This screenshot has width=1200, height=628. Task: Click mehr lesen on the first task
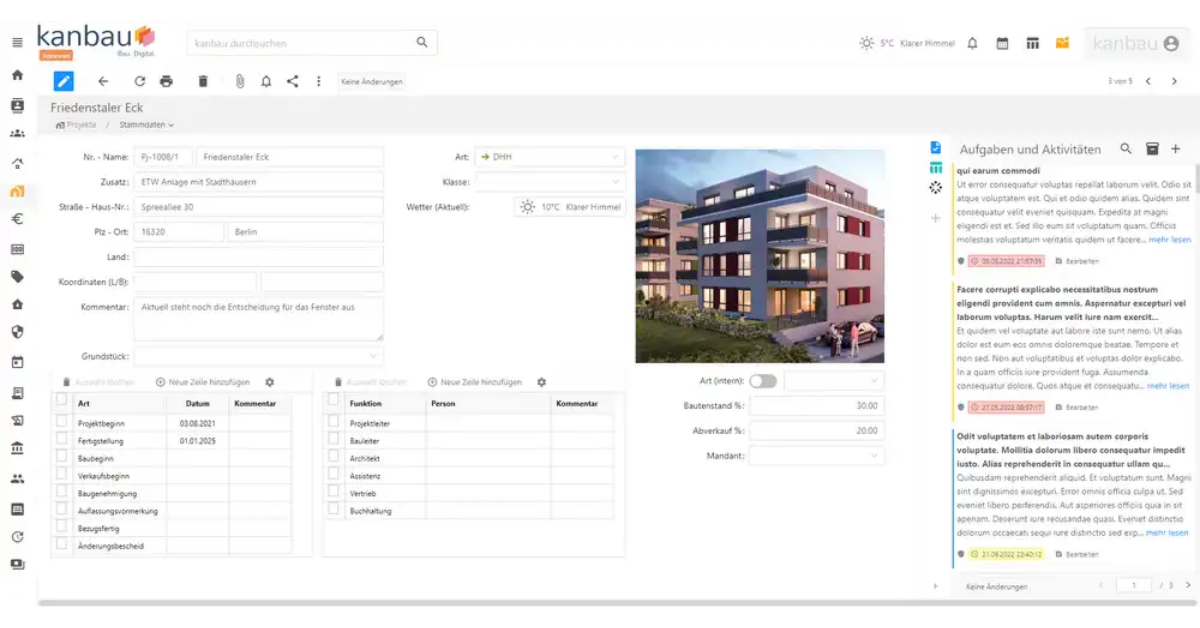1169,240
